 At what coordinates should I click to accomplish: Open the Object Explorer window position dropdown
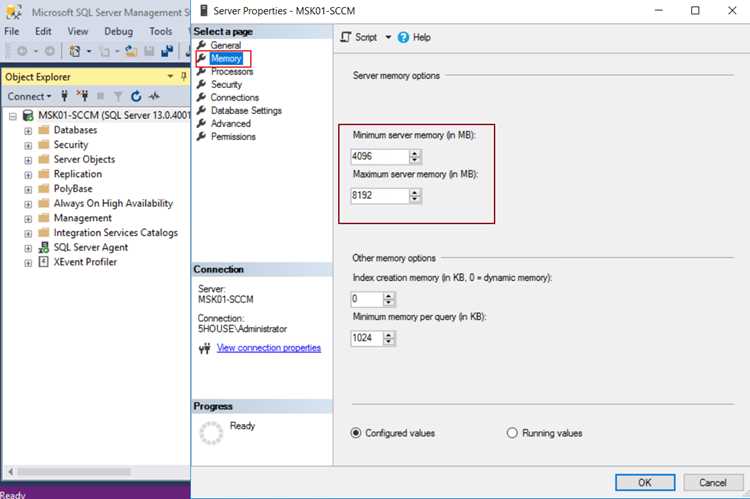[170, 77]
